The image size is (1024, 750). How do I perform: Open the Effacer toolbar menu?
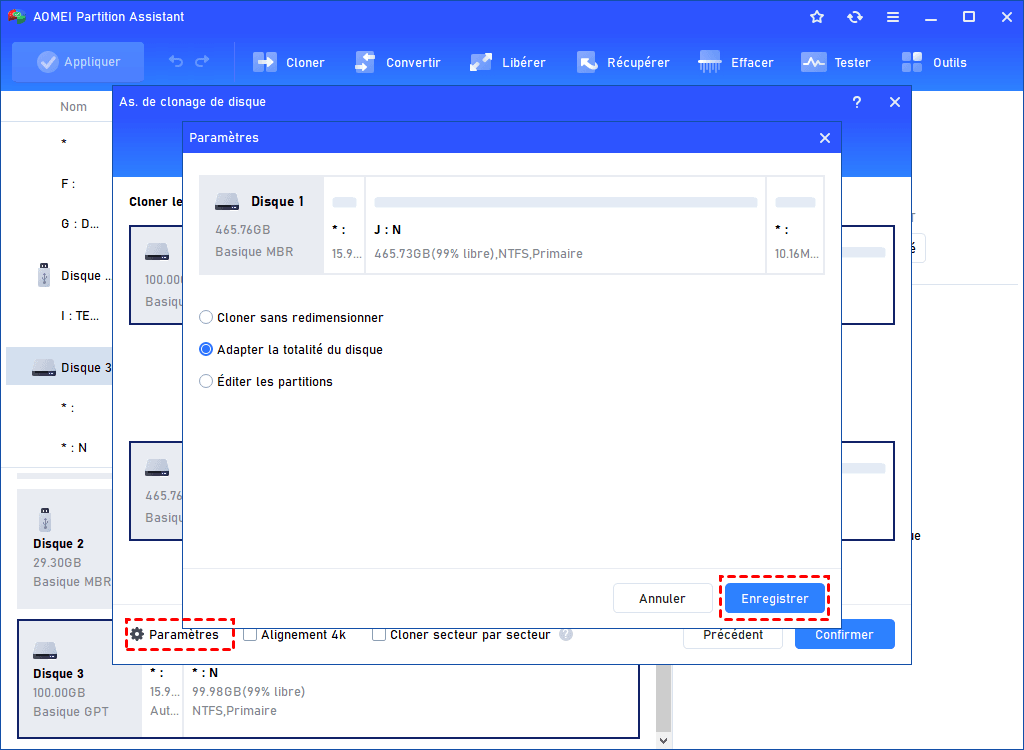coord(735,63)
